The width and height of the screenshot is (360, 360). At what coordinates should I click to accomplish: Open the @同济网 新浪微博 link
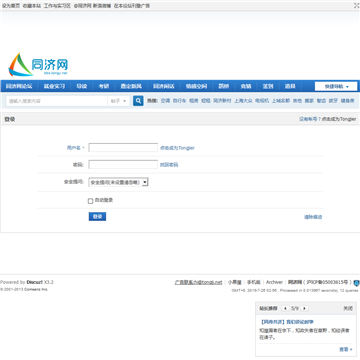pos(92,6)
